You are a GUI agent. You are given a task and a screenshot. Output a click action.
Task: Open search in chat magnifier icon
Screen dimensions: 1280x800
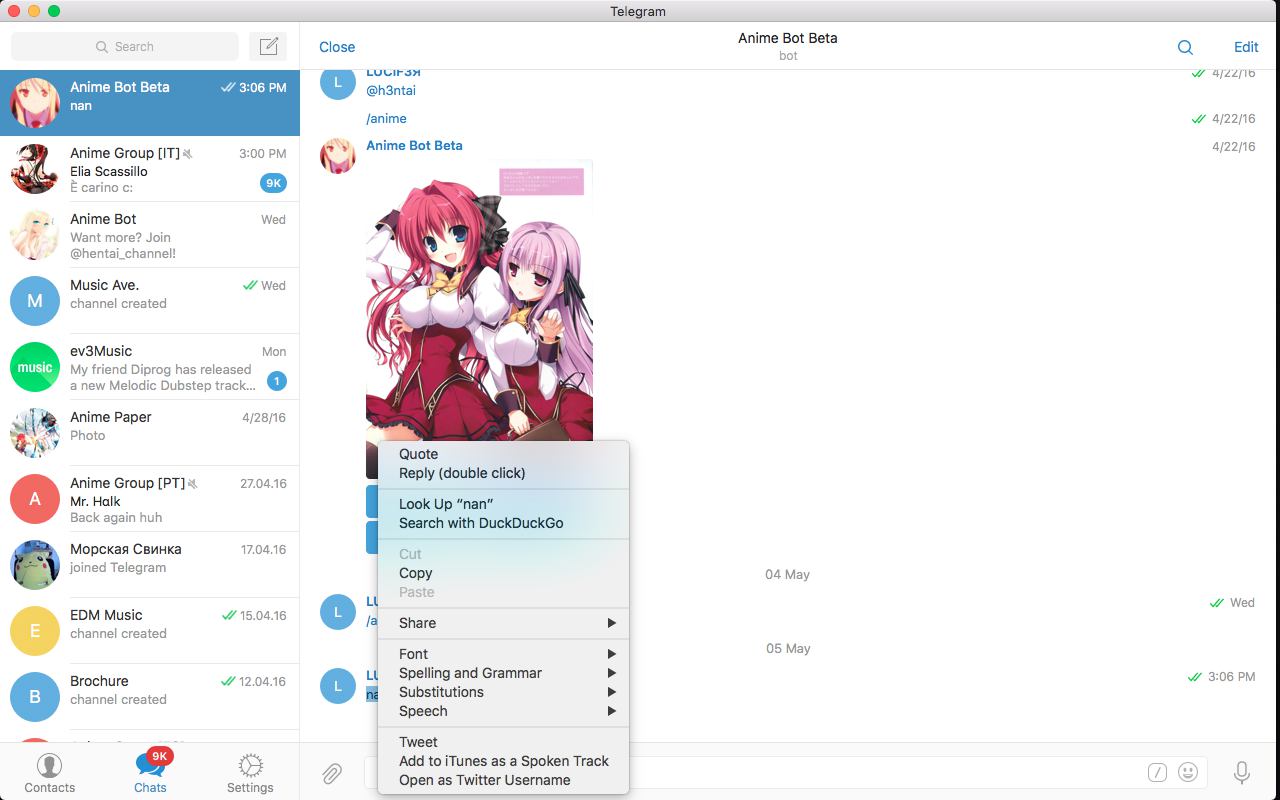1185,47
